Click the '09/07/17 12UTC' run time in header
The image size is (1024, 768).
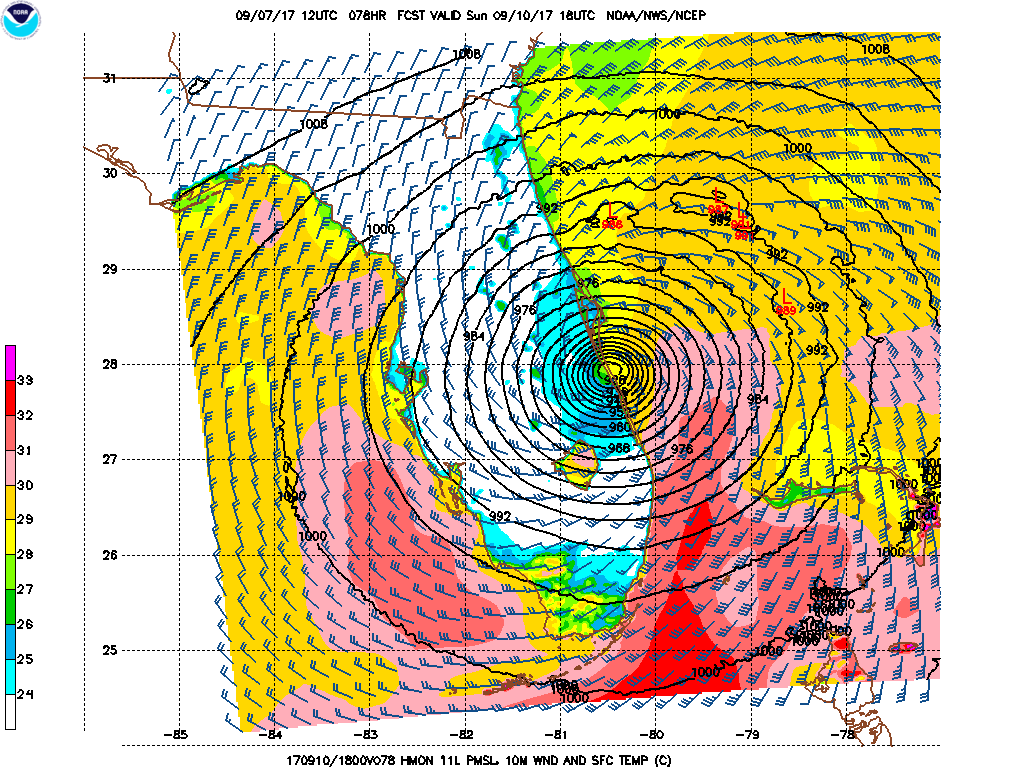coord(287,15)
